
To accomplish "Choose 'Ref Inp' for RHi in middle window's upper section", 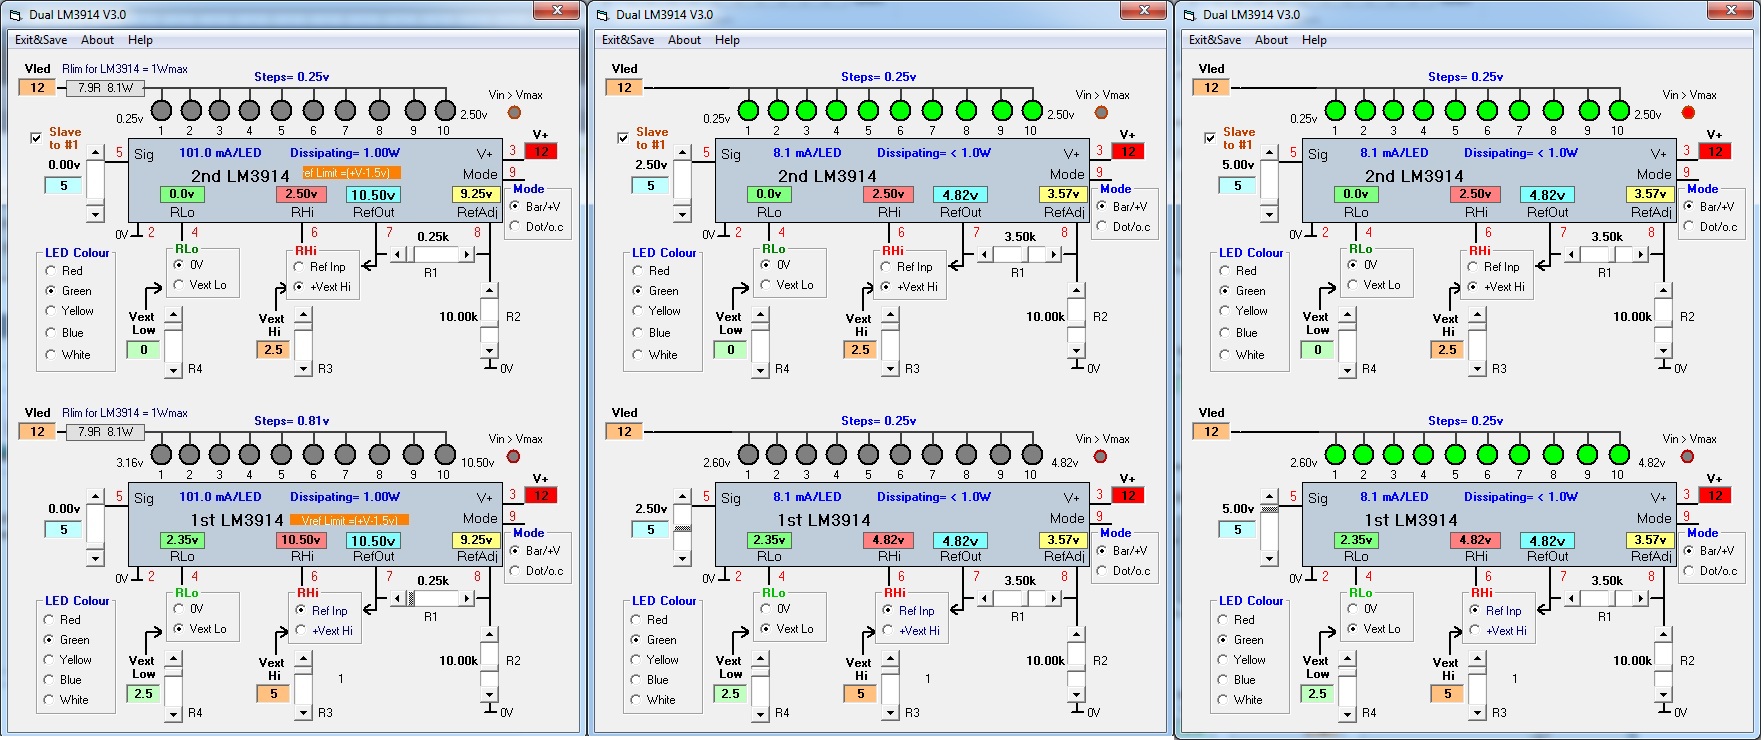I will (886, 266).
